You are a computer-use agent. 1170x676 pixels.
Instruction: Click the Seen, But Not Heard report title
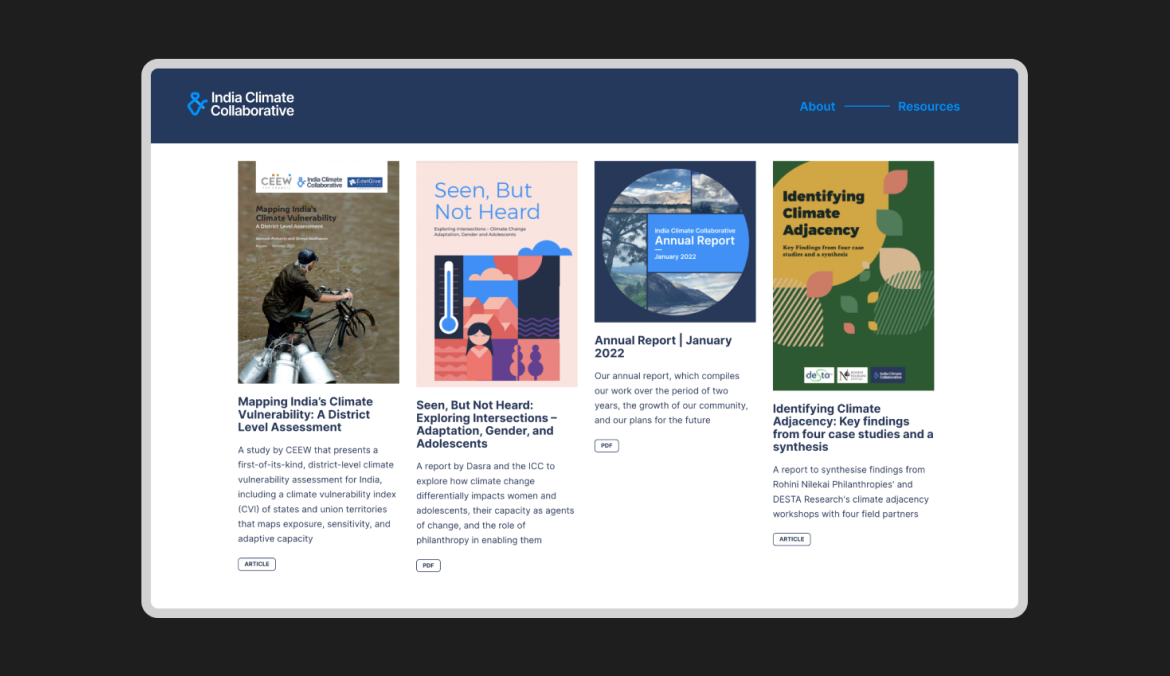click(x=487, y=425)
